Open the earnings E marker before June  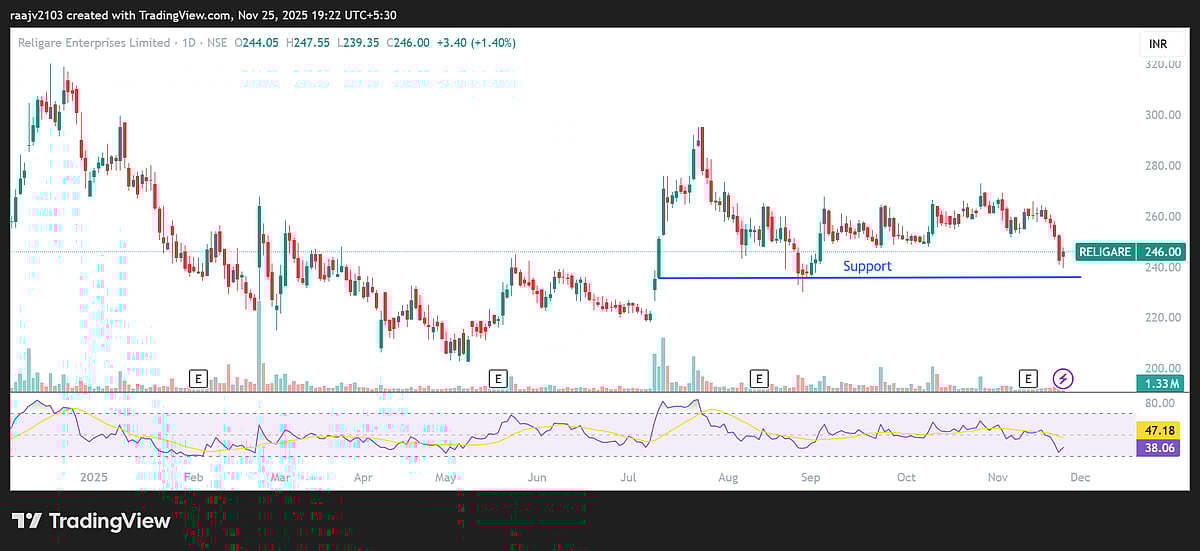(498, 378)
